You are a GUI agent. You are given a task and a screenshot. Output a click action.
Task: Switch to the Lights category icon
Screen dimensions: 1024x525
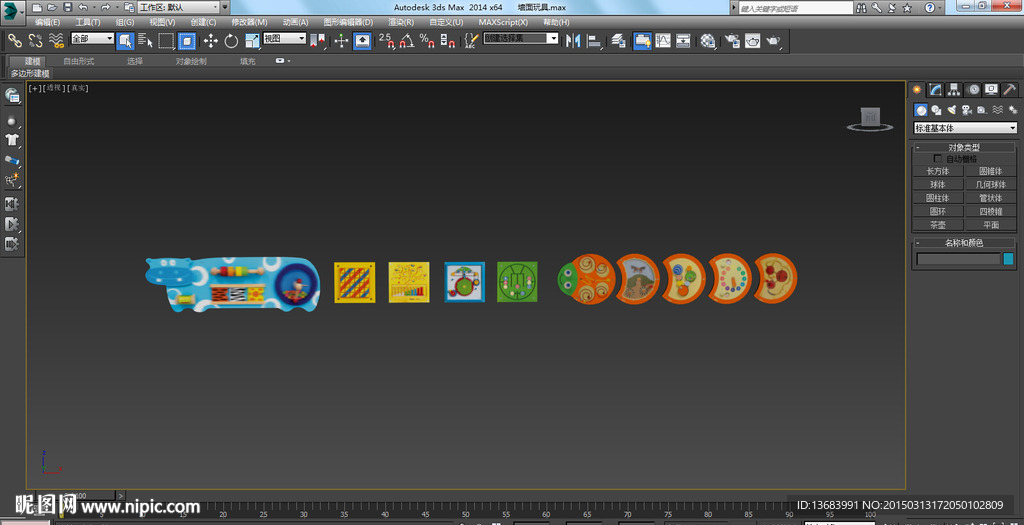coord(950,110)
